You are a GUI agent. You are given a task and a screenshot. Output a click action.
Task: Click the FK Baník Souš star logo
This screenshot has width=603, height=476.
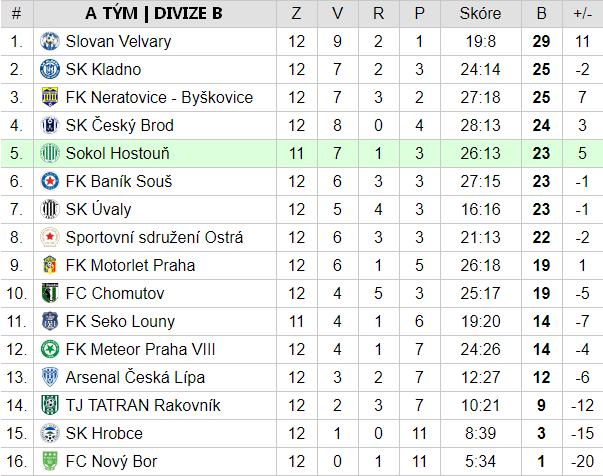coord(50,181)
